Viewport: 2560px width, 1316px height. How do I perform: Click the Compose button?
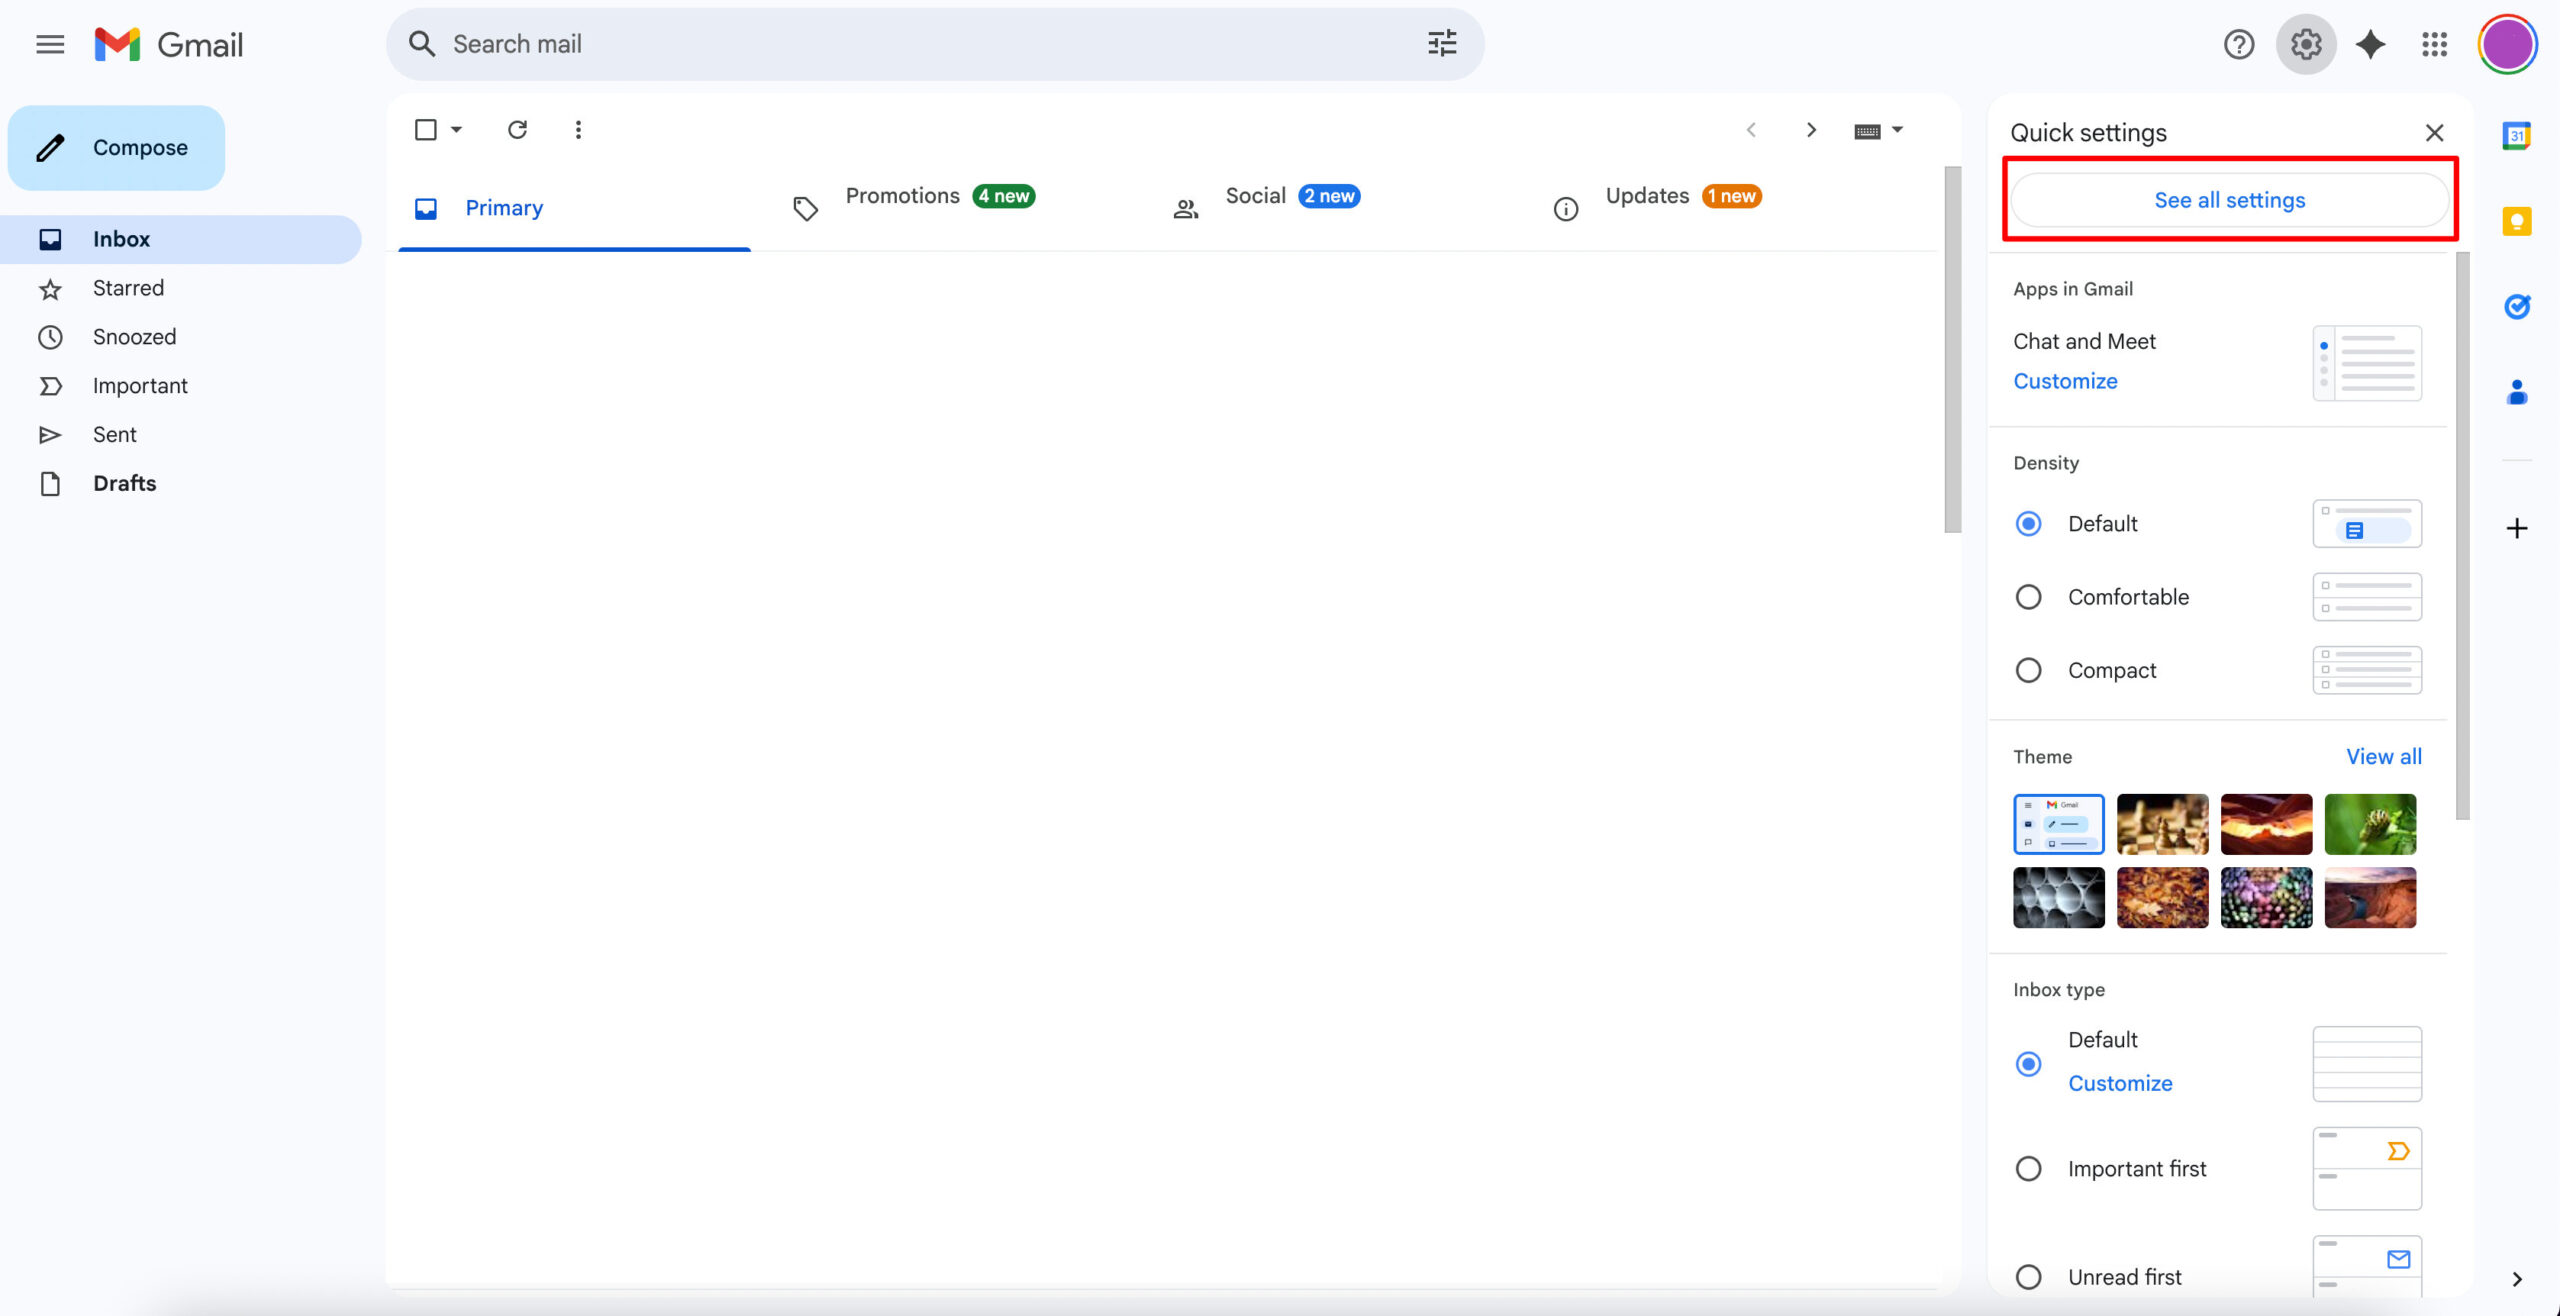pyautogui.click(x=116, y=148)
